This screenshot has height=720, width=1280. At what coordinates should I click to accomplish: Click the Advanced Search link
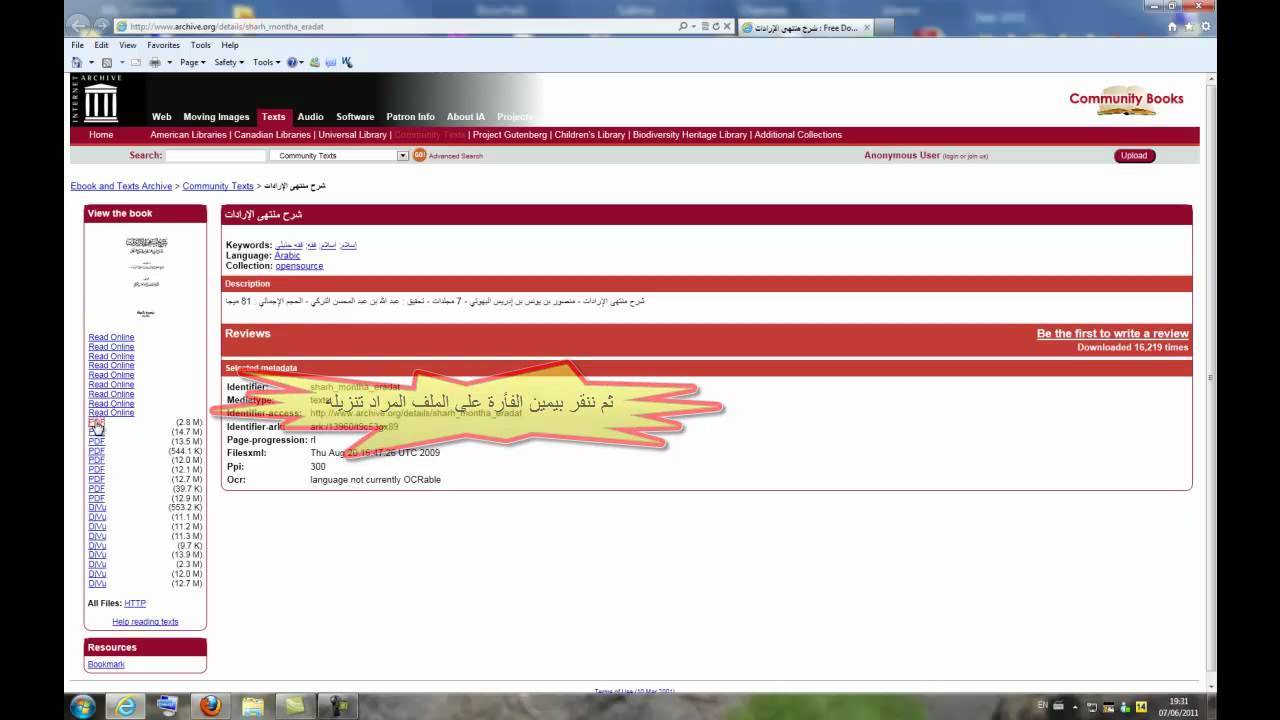point(456,156)
